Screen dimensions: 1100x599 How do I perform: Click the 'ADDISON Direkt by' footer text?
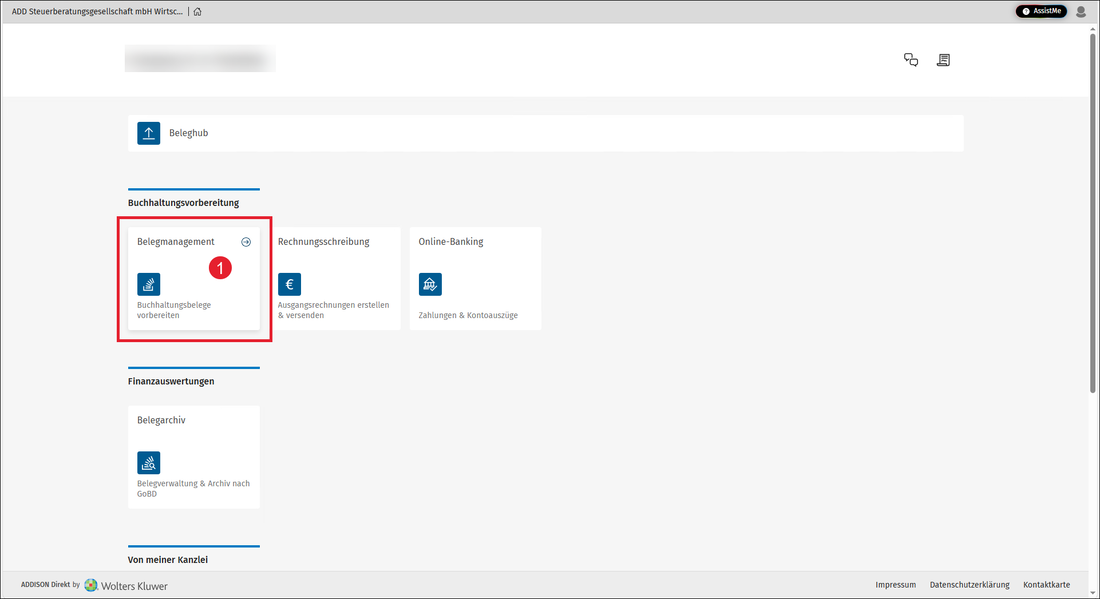51,585
